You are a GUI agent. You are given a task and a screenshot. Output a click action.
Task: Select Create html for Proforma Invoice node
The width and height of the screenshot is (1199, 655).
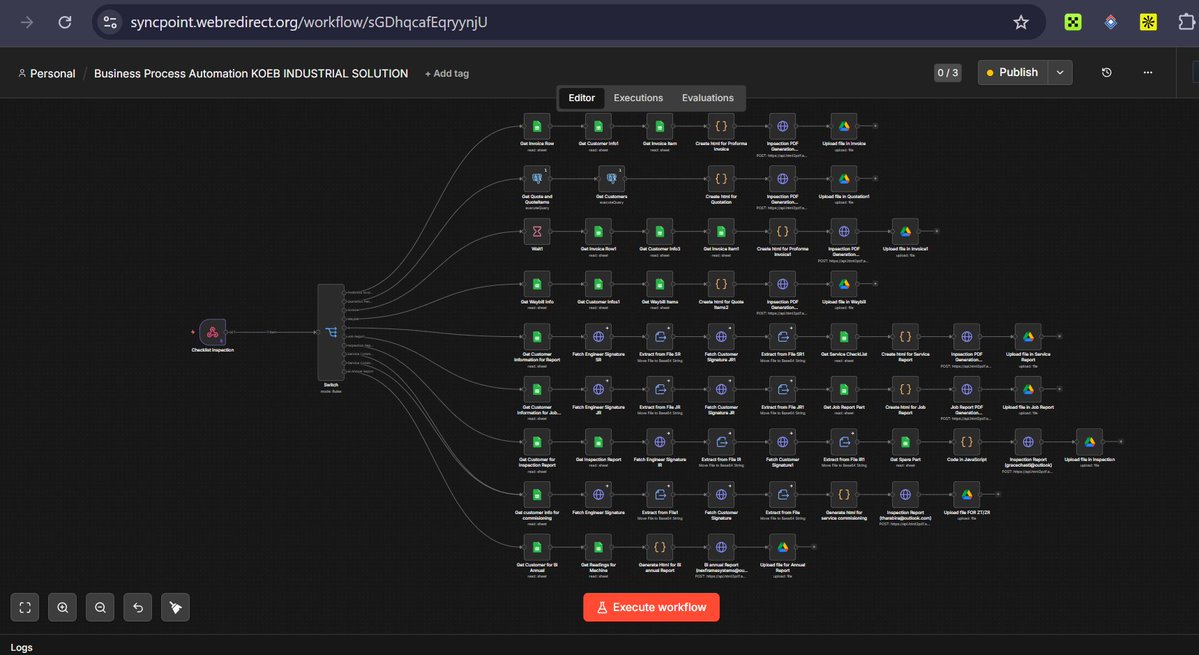(721, 126)
